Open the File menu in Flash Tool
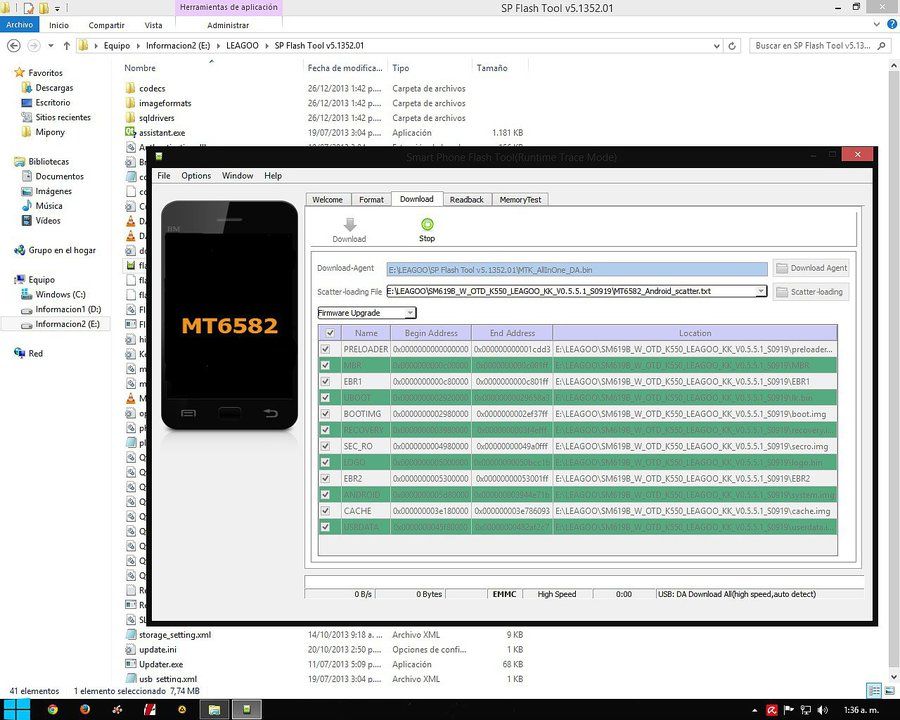 [x=164, y=176]
